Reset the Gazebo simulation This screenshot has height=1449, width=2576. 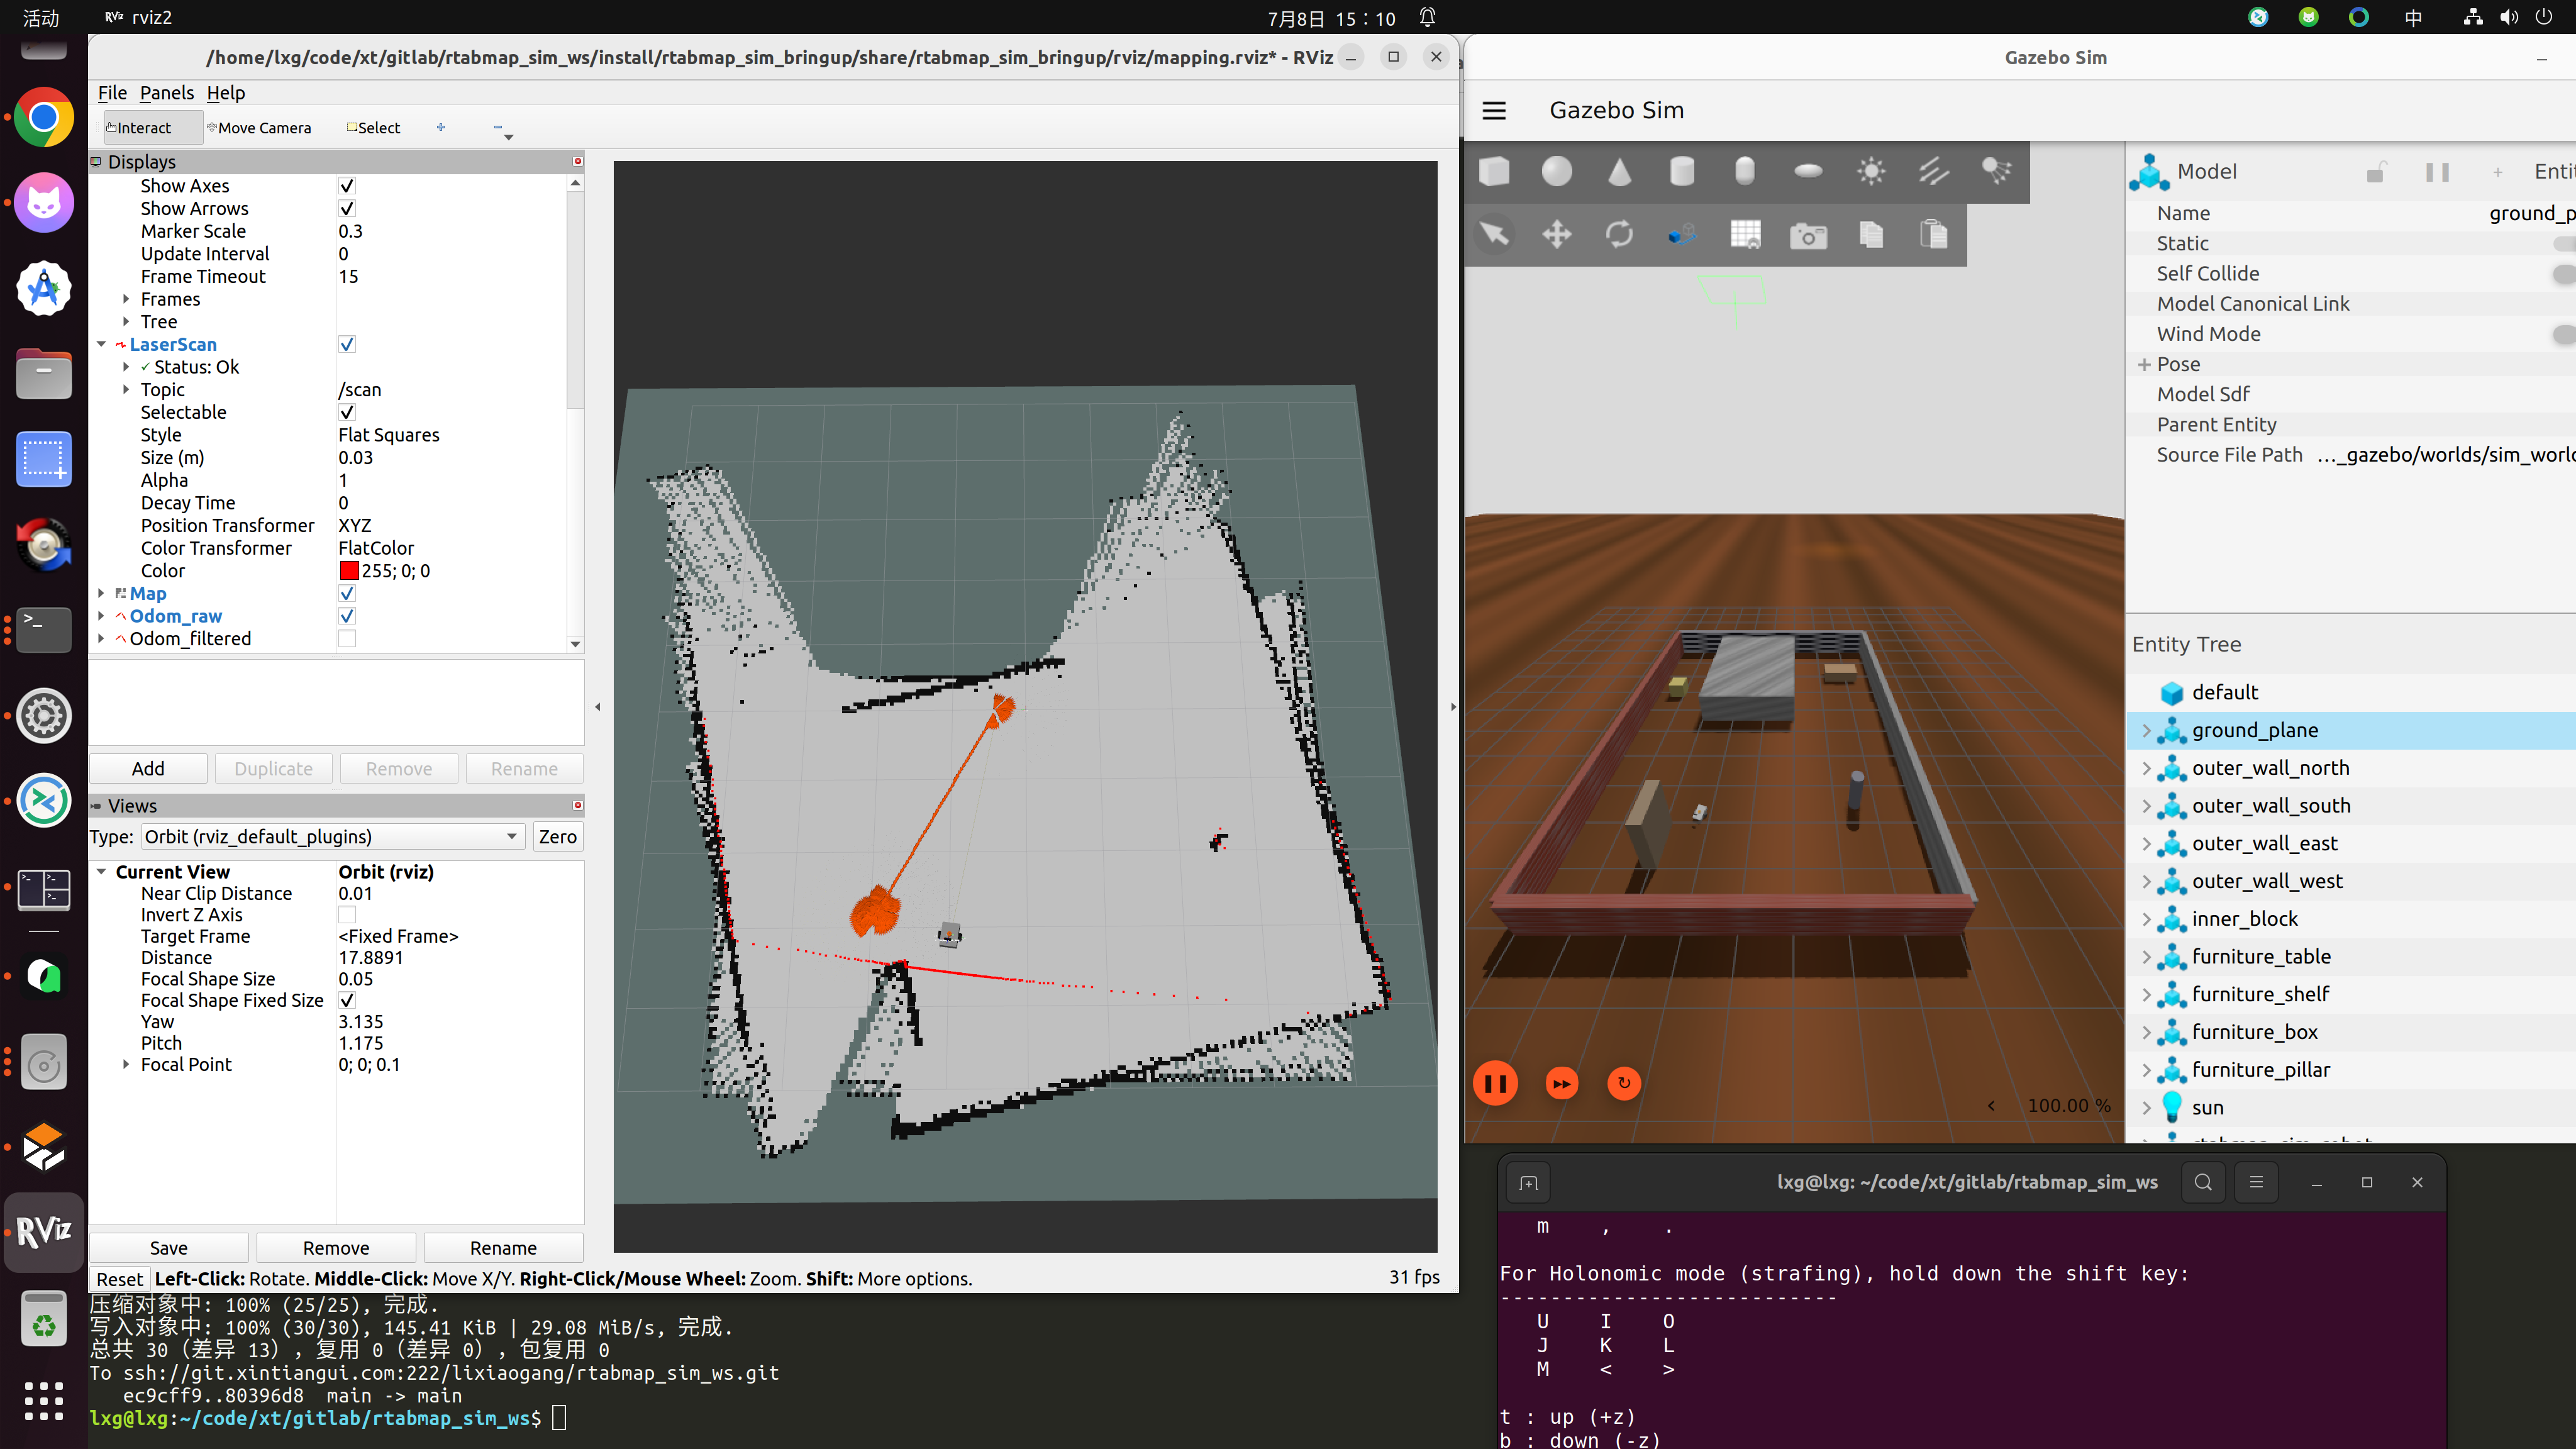pos(1624,1083)
